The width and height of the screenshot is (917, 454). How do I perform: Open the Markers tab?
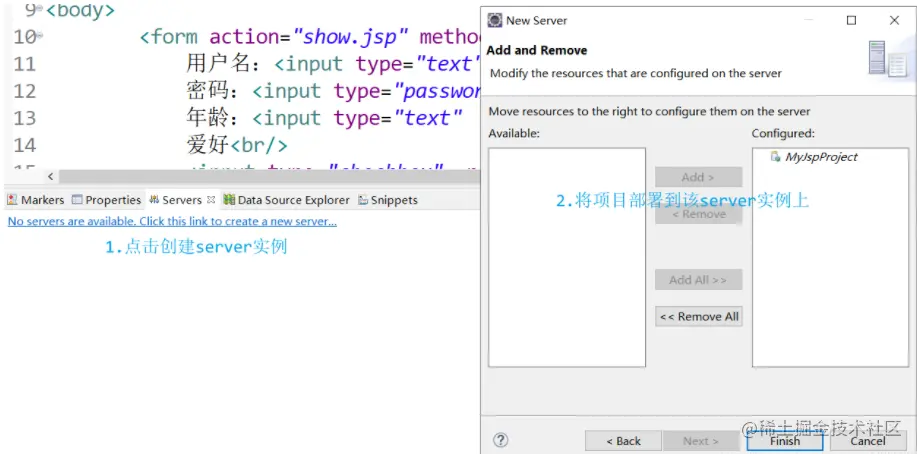click(x=36, y=200)
